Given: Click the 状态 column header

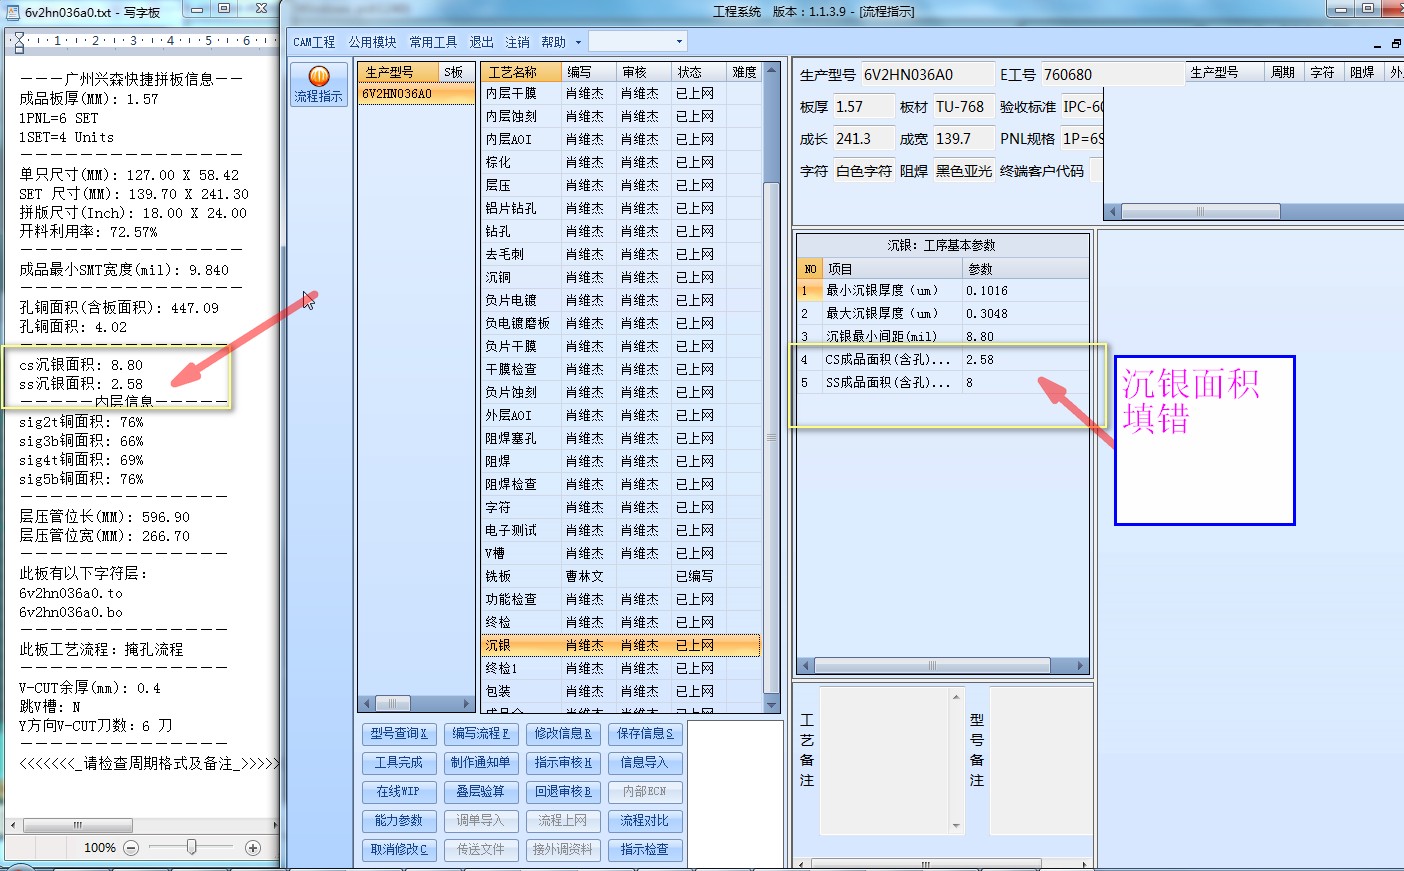Looking at the screenshot, I should (700, 72).
